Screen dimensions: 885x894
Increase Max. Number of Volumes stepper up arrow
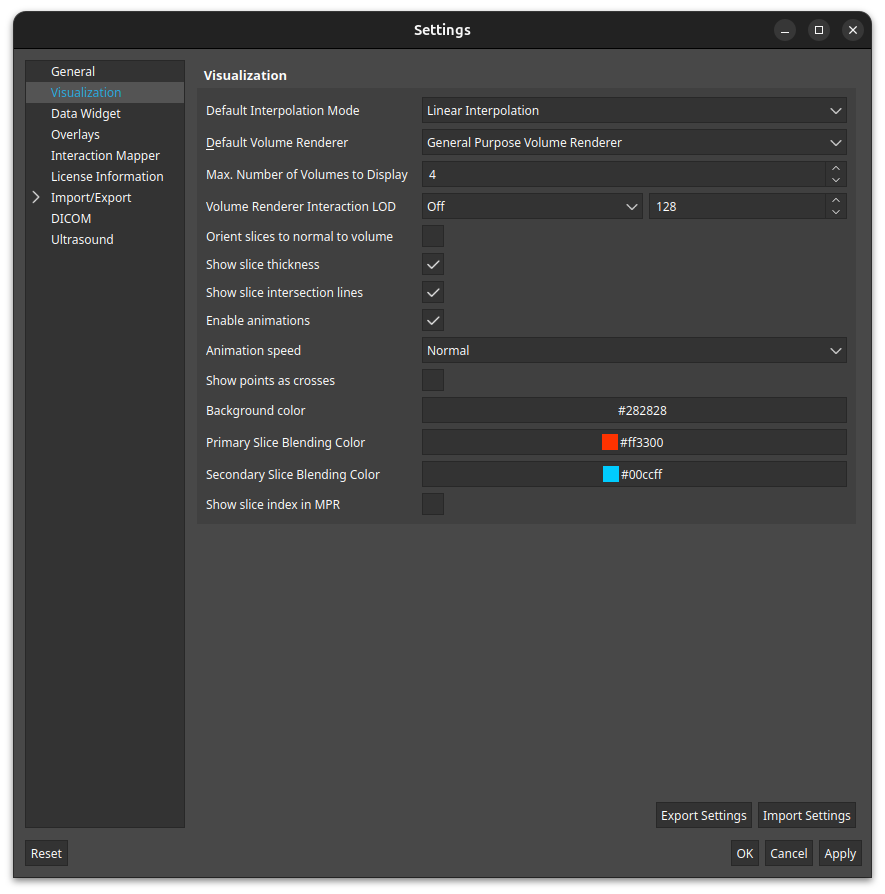point(836,168)
